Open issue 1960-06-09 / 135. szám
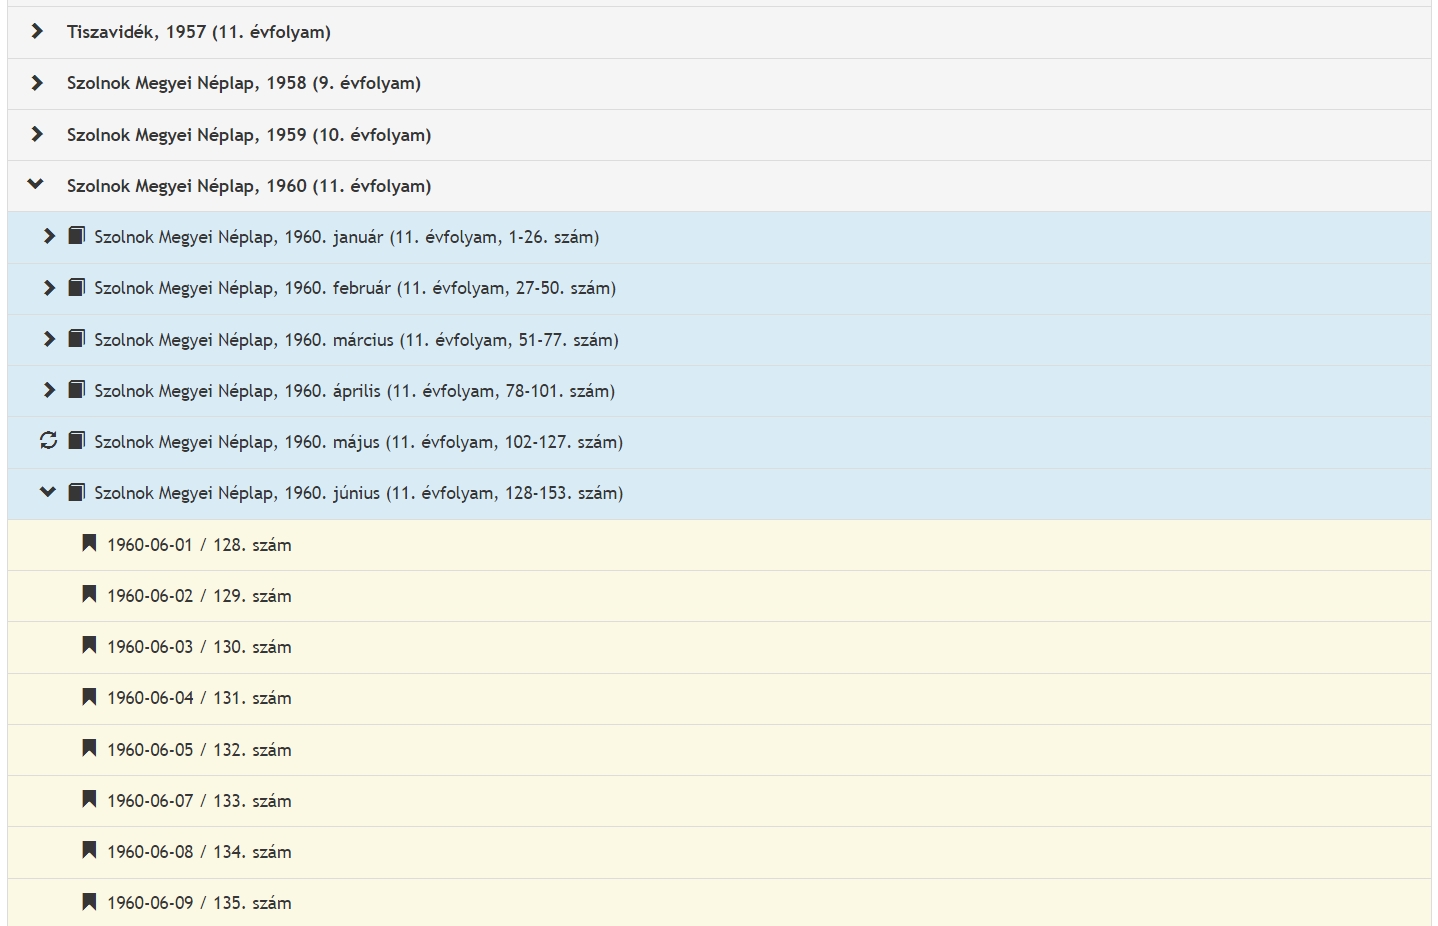The image size is (1438, 926). pos(199,903)
